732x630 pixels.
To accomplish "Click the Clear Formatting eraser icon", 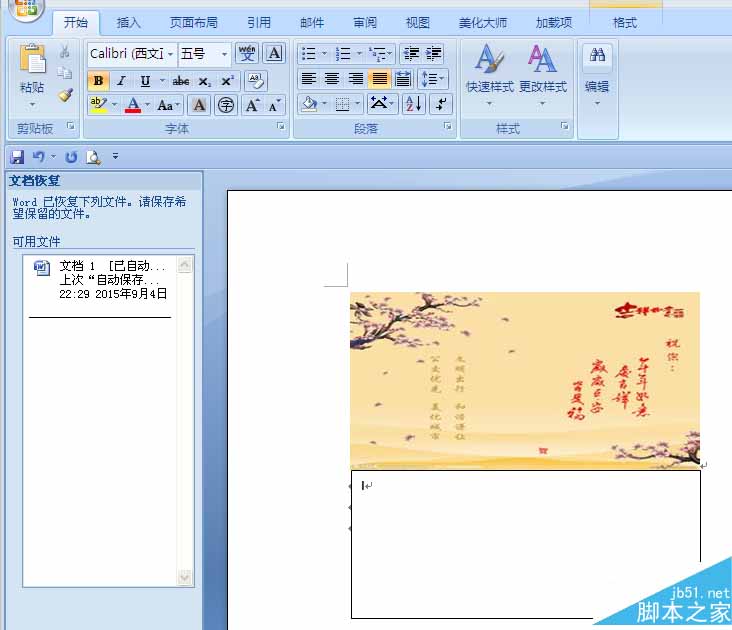I will pos(255,81).
